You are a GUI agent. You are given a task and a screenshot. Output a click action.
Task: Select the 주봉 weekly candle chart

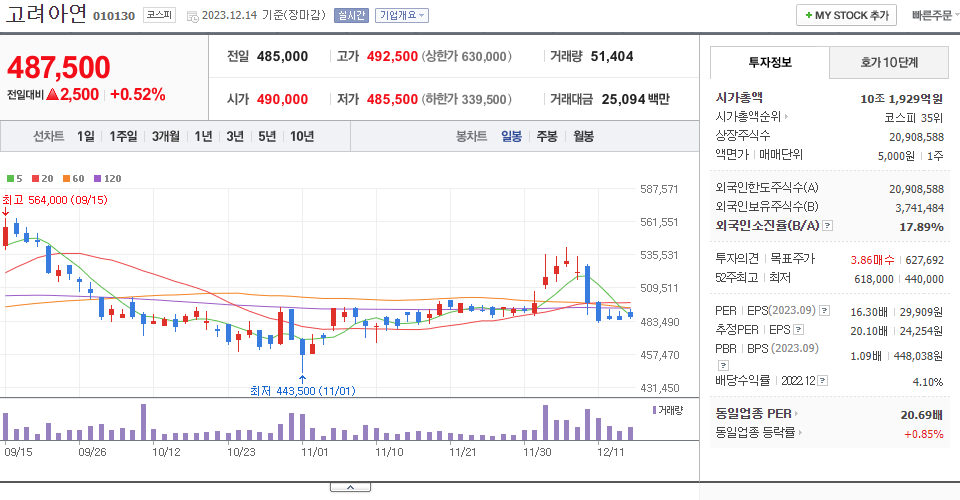click(x=547, y=136)
